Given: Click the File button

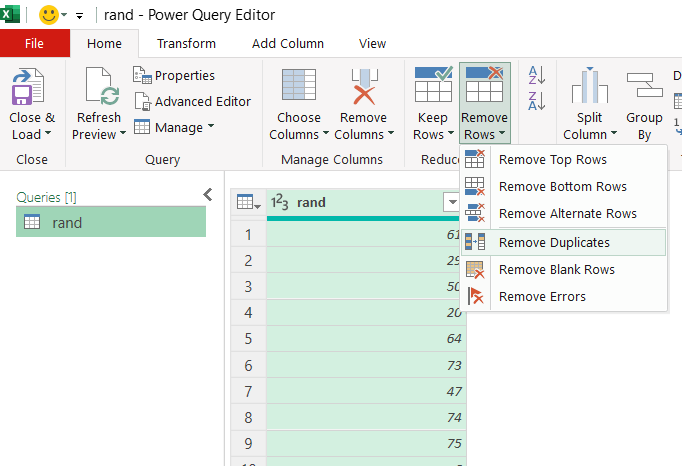Looking at the screenshot, I should pyautogui.click(x=35, y=43).
